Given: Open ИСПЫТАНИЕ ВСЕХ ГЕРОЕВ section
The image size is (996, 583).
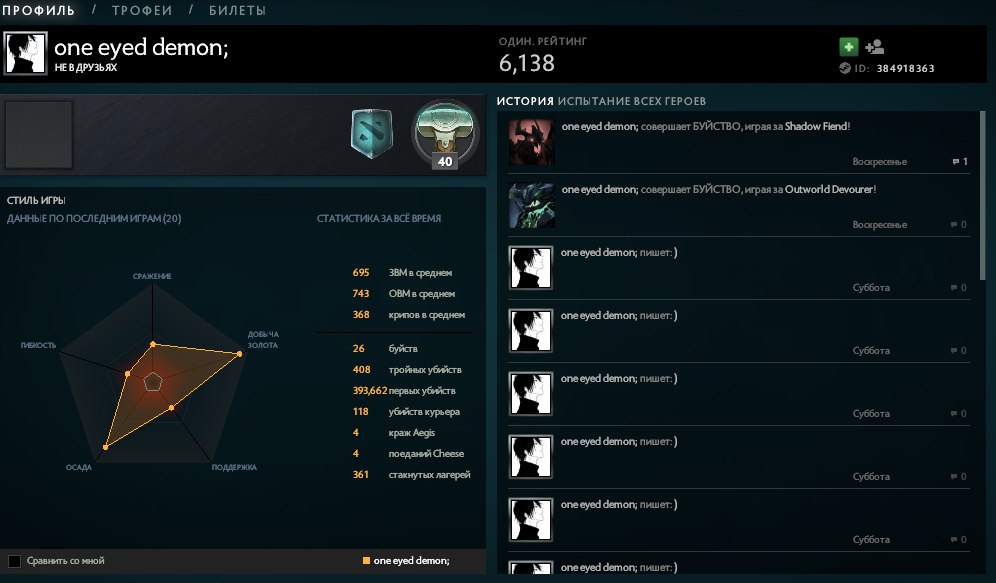Looking at the screenshot, I should 632,101.
